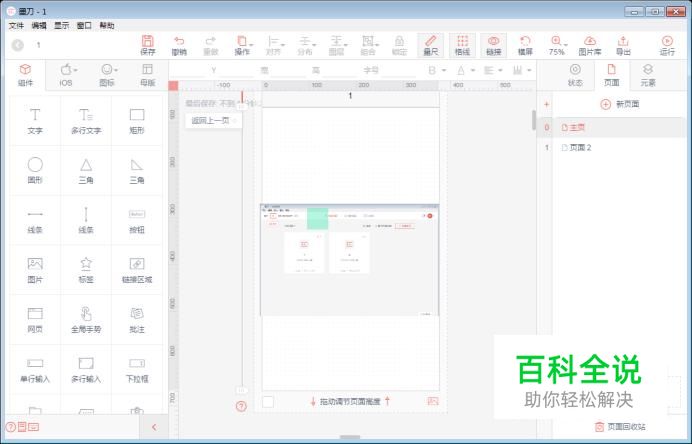This screenshot has width=692, height=444.
Task: Open the 图片库 image library
Action: [x=590, y=45]
